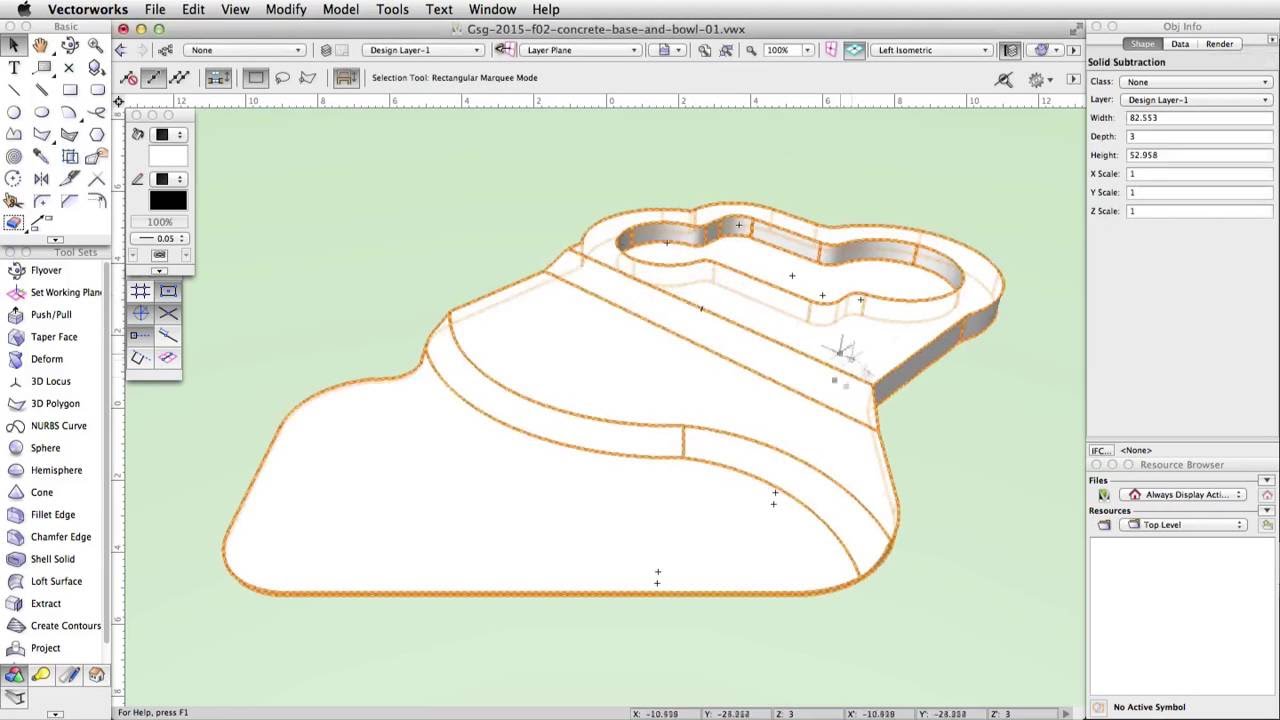This screenshot has height=720, width=1280.
Task: Toggle Snap to Intersection in snapping palette
Action: [168, 314]
